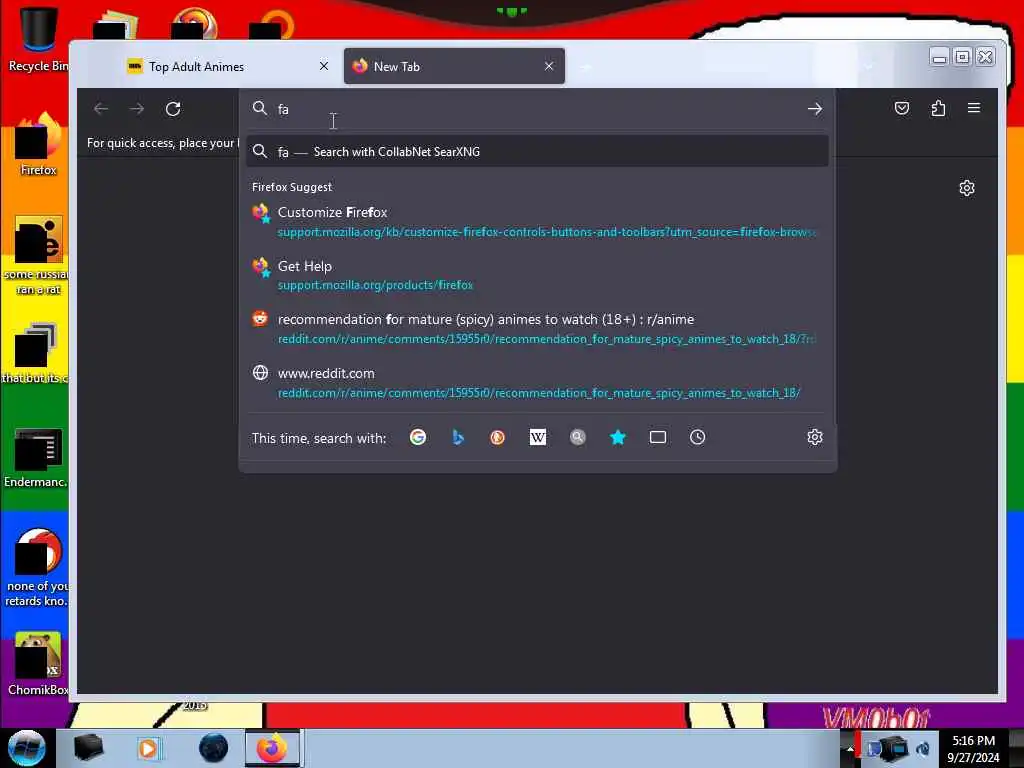Reload the page with the refresh icon
The image size is (1024, 768).
click(173, 108)
